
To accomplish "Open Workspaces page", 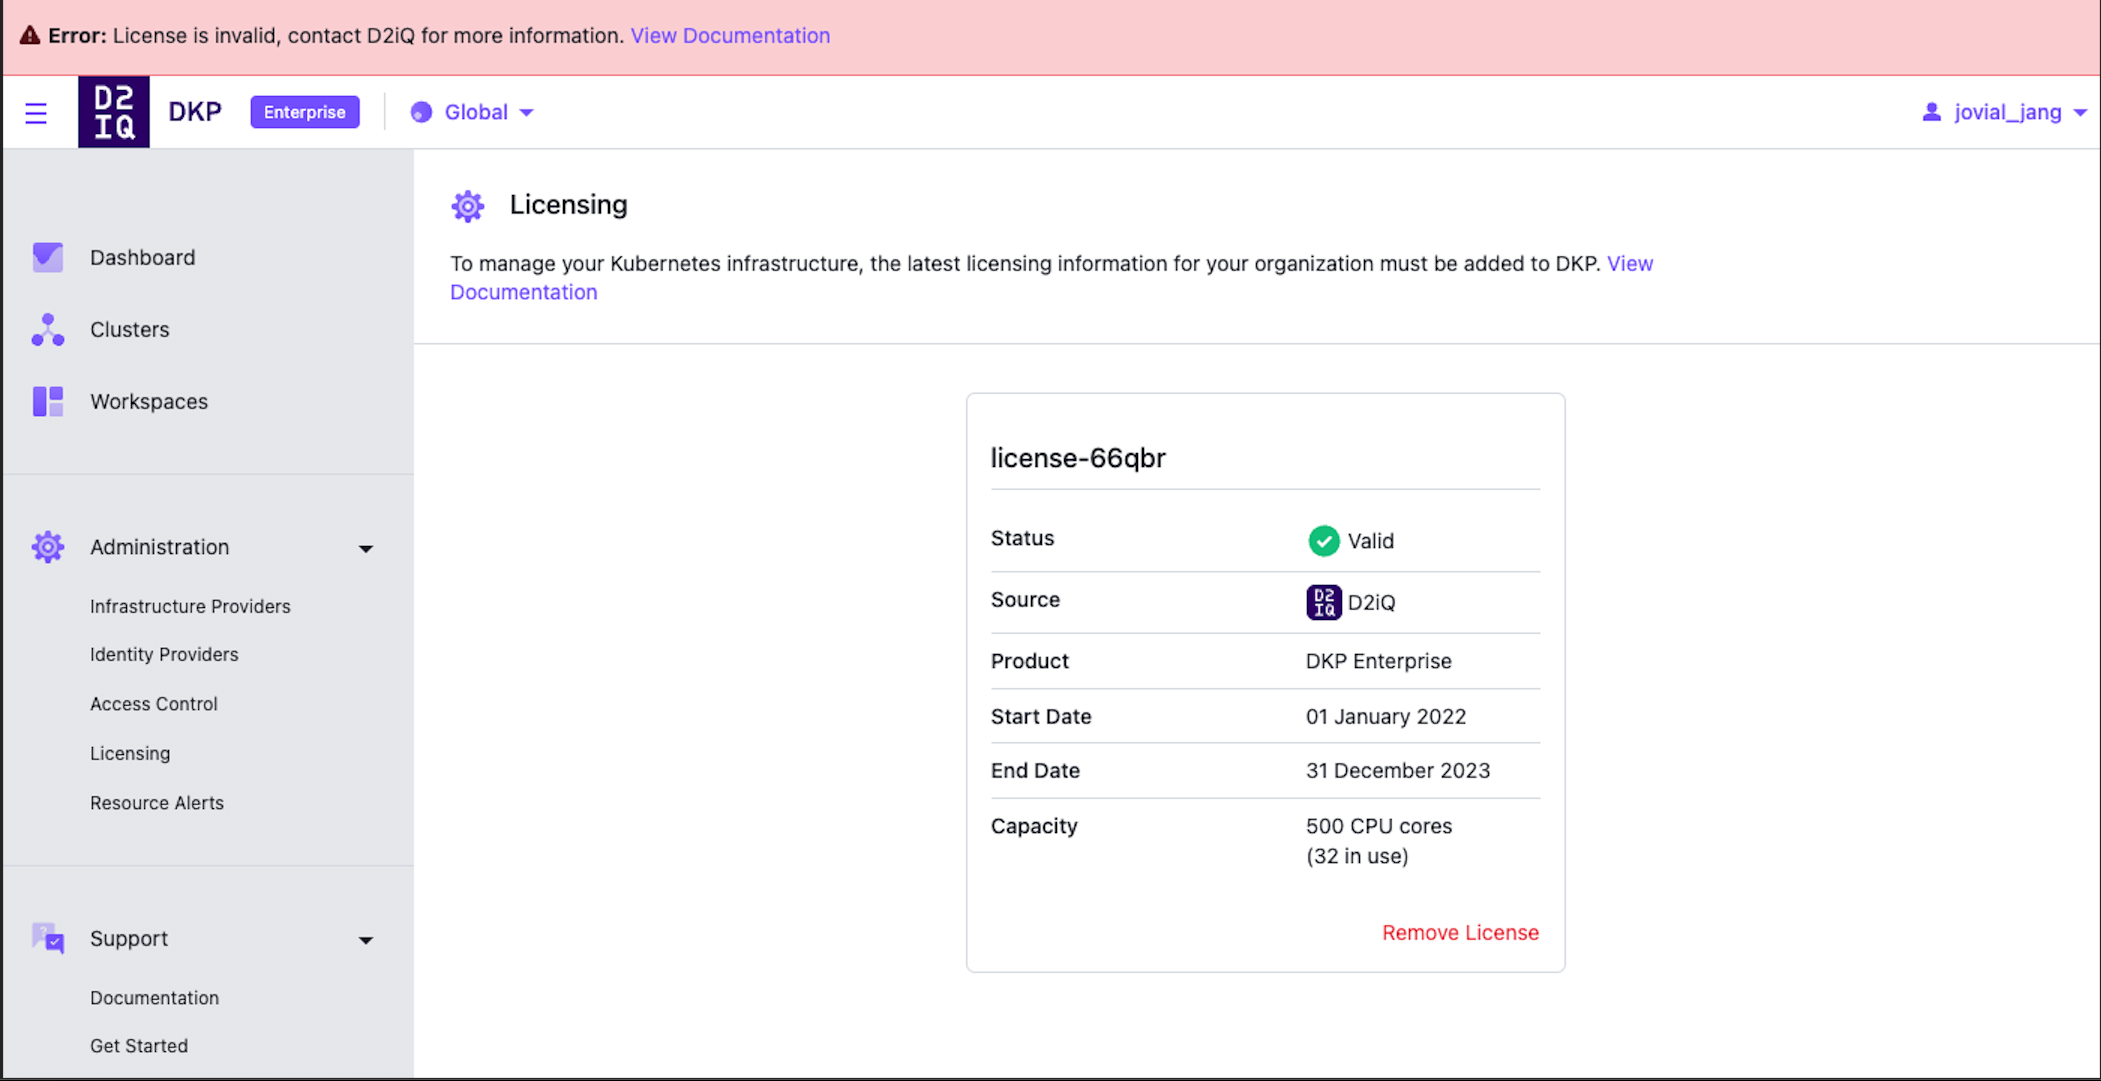I will click(x=149, y=401).
